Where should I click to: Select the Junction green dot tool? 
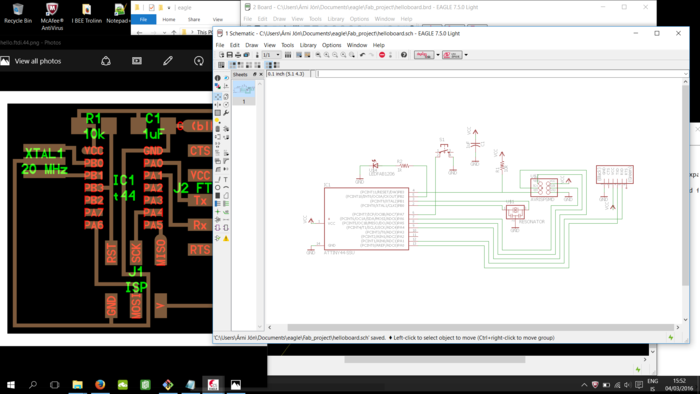[x=217, y=212]
